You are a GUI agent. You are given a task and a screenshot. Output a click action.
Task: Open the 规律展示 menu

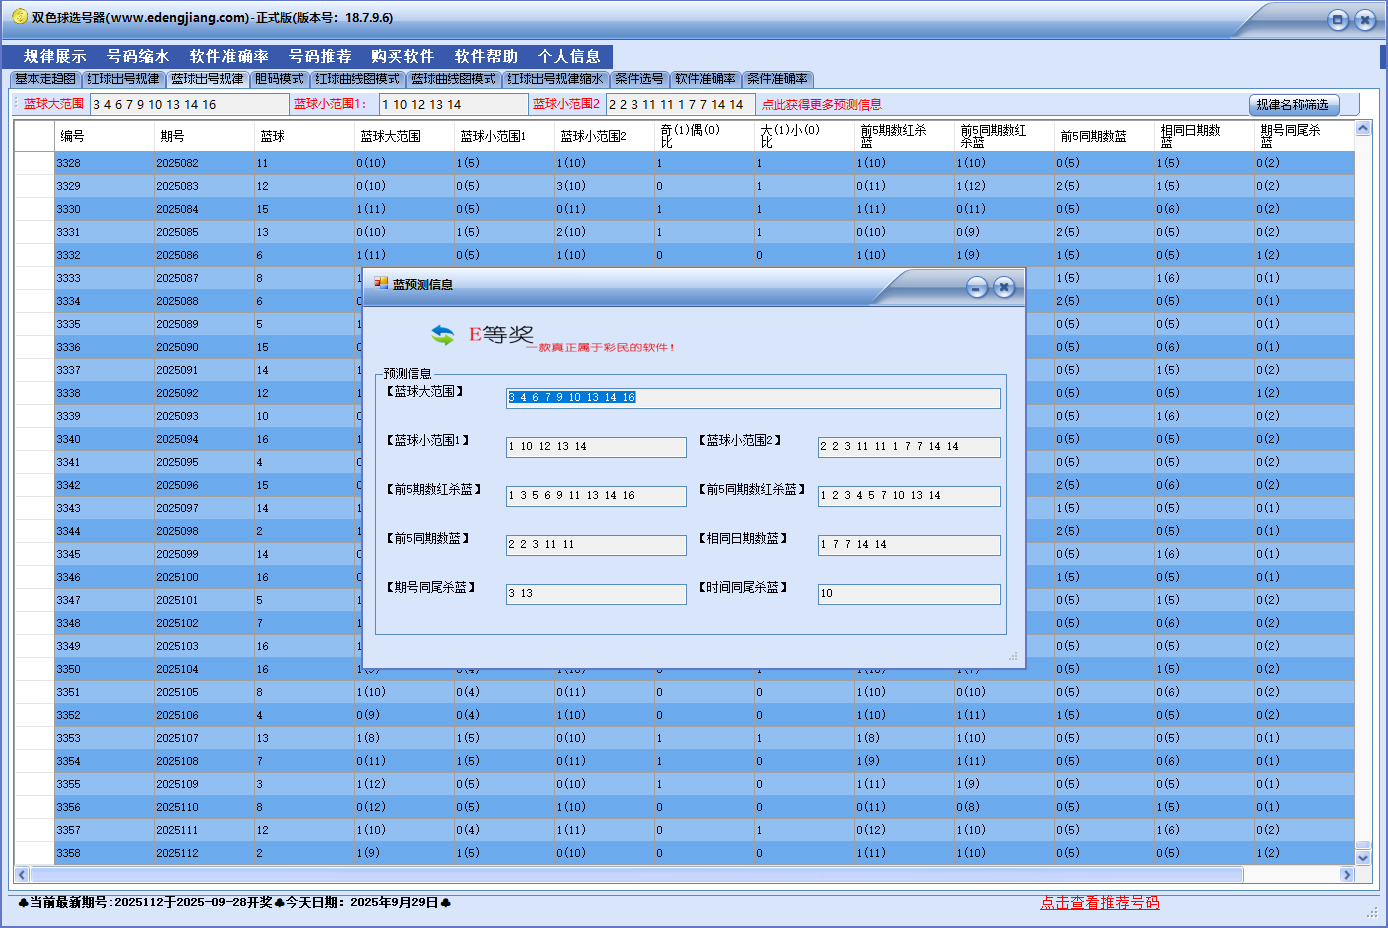[55, 57]
